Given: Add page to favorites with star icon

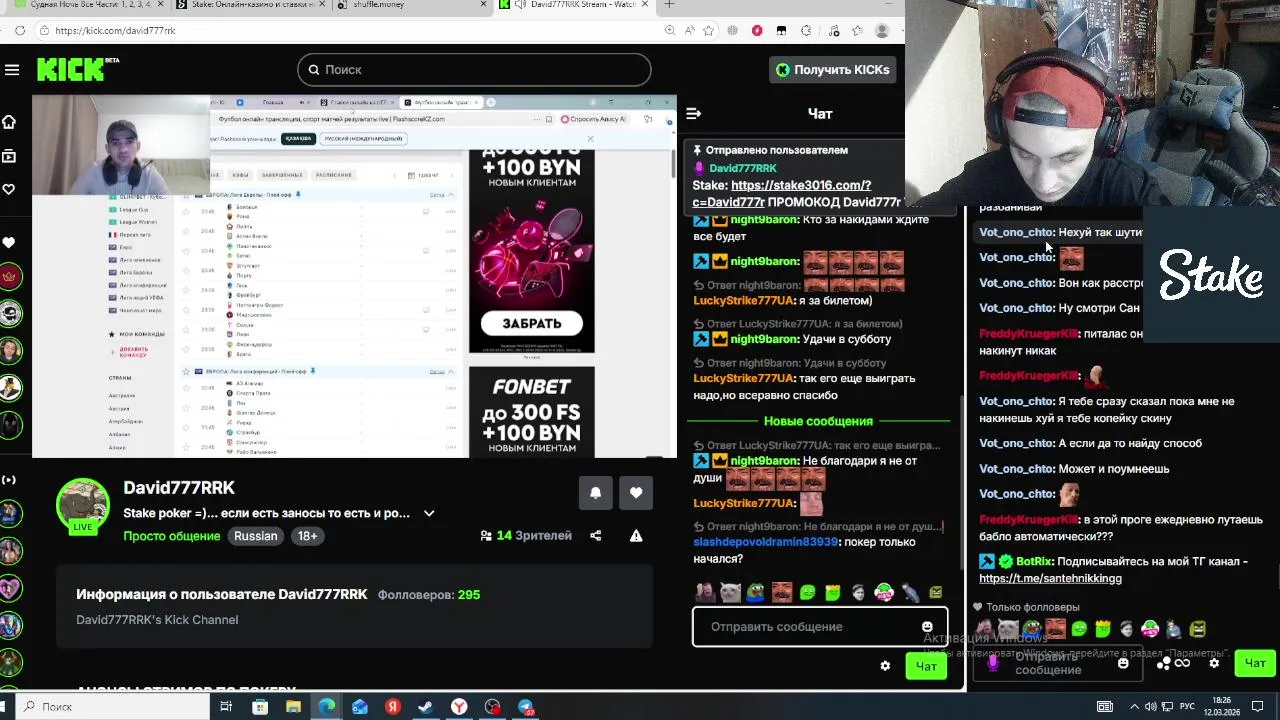Looking at the screenshot, I should click(709, 31).
